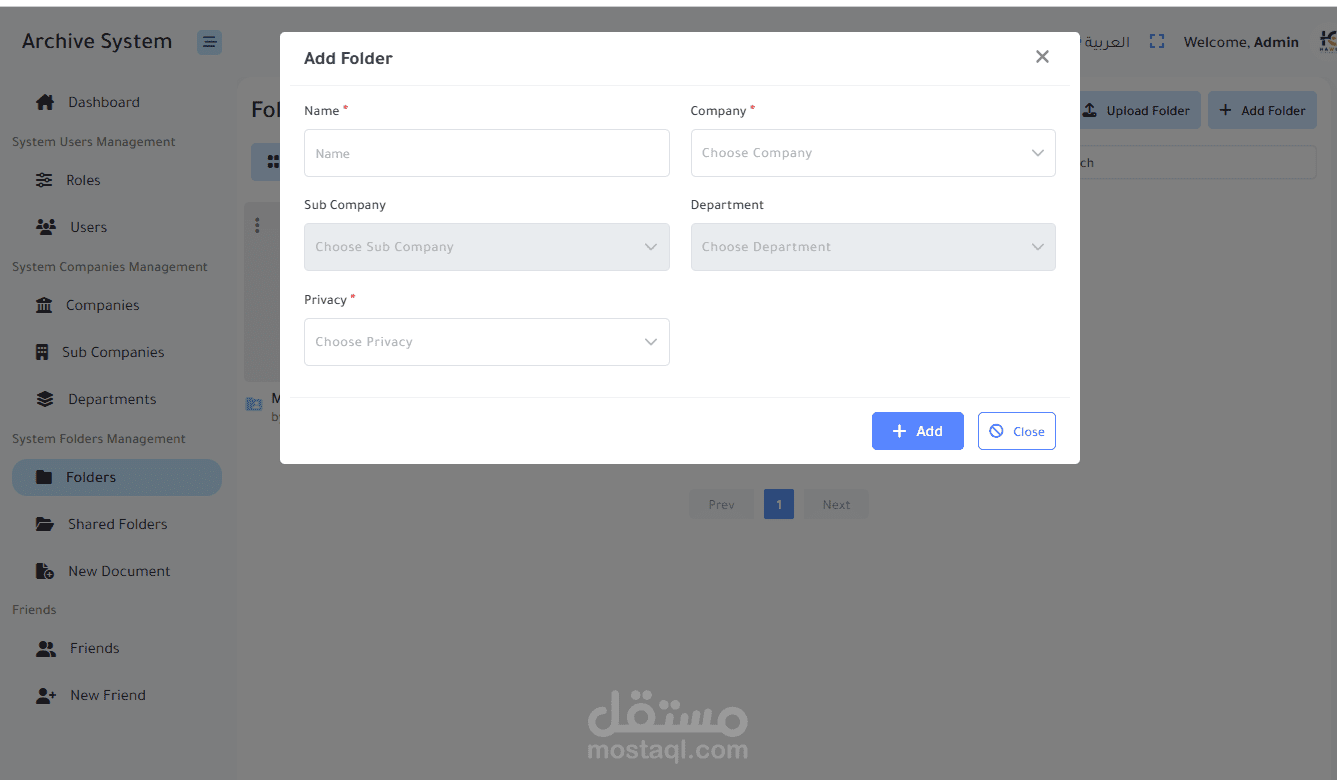Image resolution: width=1337 pixels, height=780 pixels.
Task: Click the New Document file icon
Action: pos(45,571)
